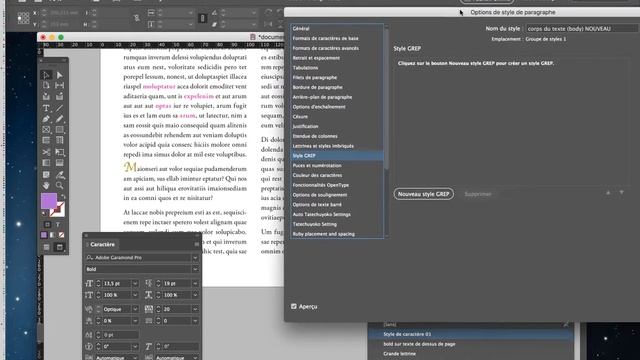Click the Nouveau style GREP button

click(424, 194)
